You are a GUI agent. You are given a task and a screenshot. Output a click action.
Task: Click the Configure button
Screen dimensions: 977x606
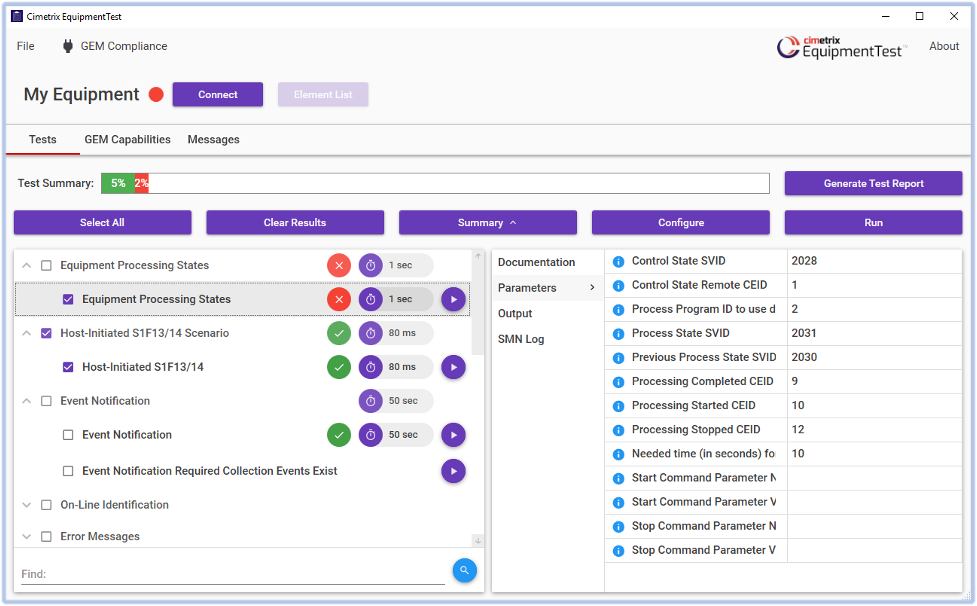click(680, 223)
